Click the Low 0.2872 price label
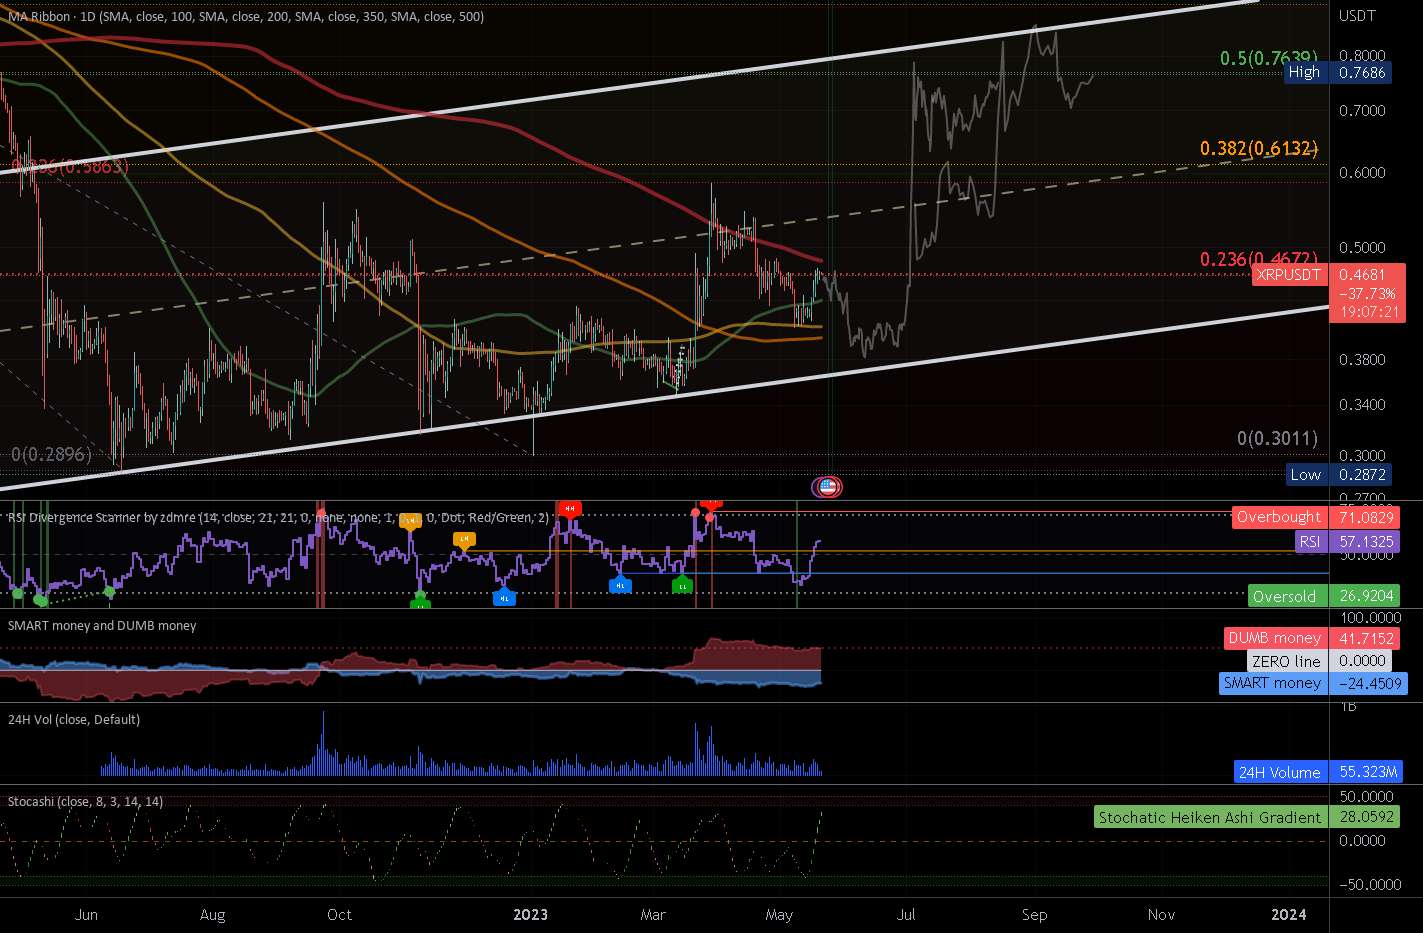This screenshot has width=1423, height=933. coord(1338,474)
